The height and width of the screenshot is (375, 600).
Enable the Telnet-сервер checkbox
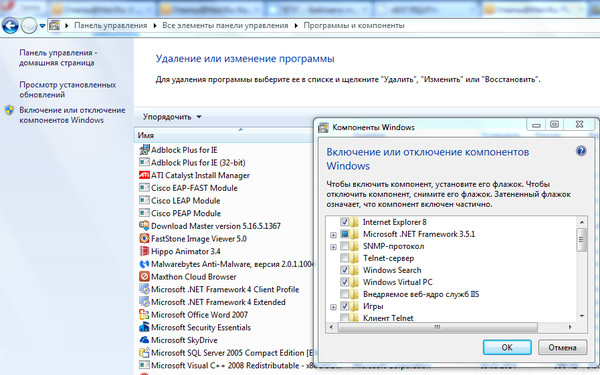tap(344, 258)
